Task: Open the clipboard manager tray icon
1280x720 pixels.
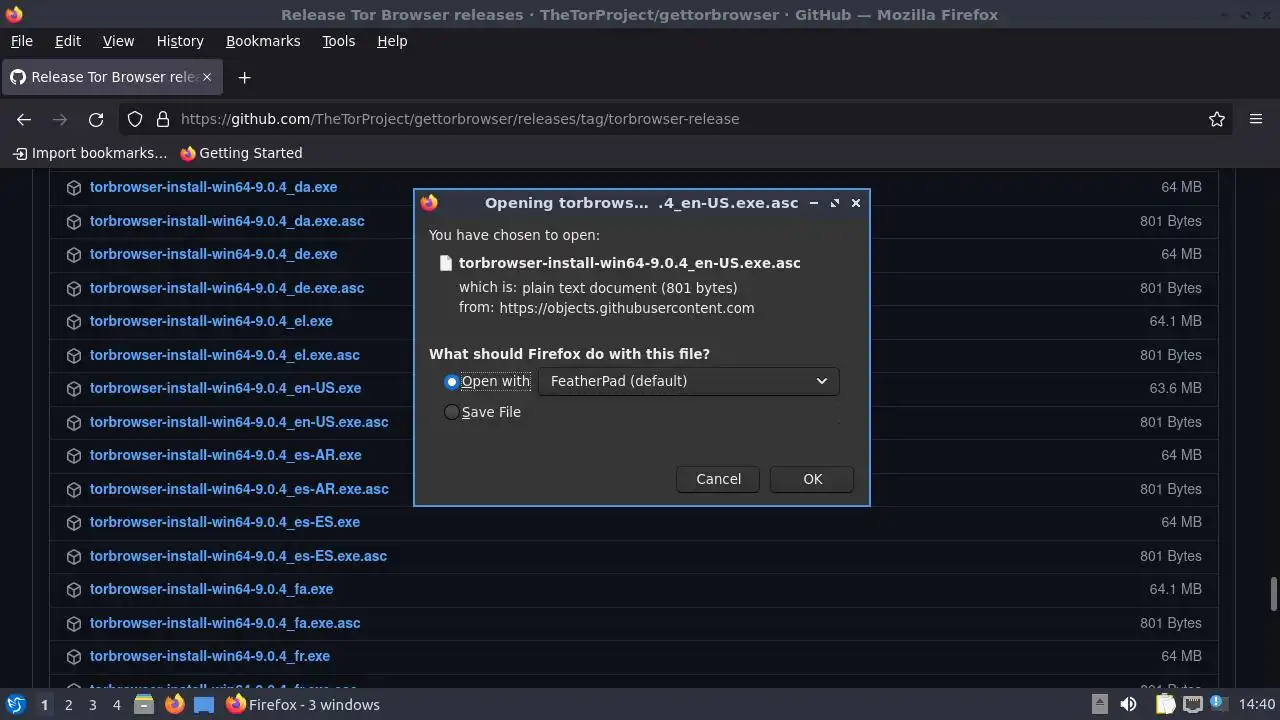Action: (1165, 704)
